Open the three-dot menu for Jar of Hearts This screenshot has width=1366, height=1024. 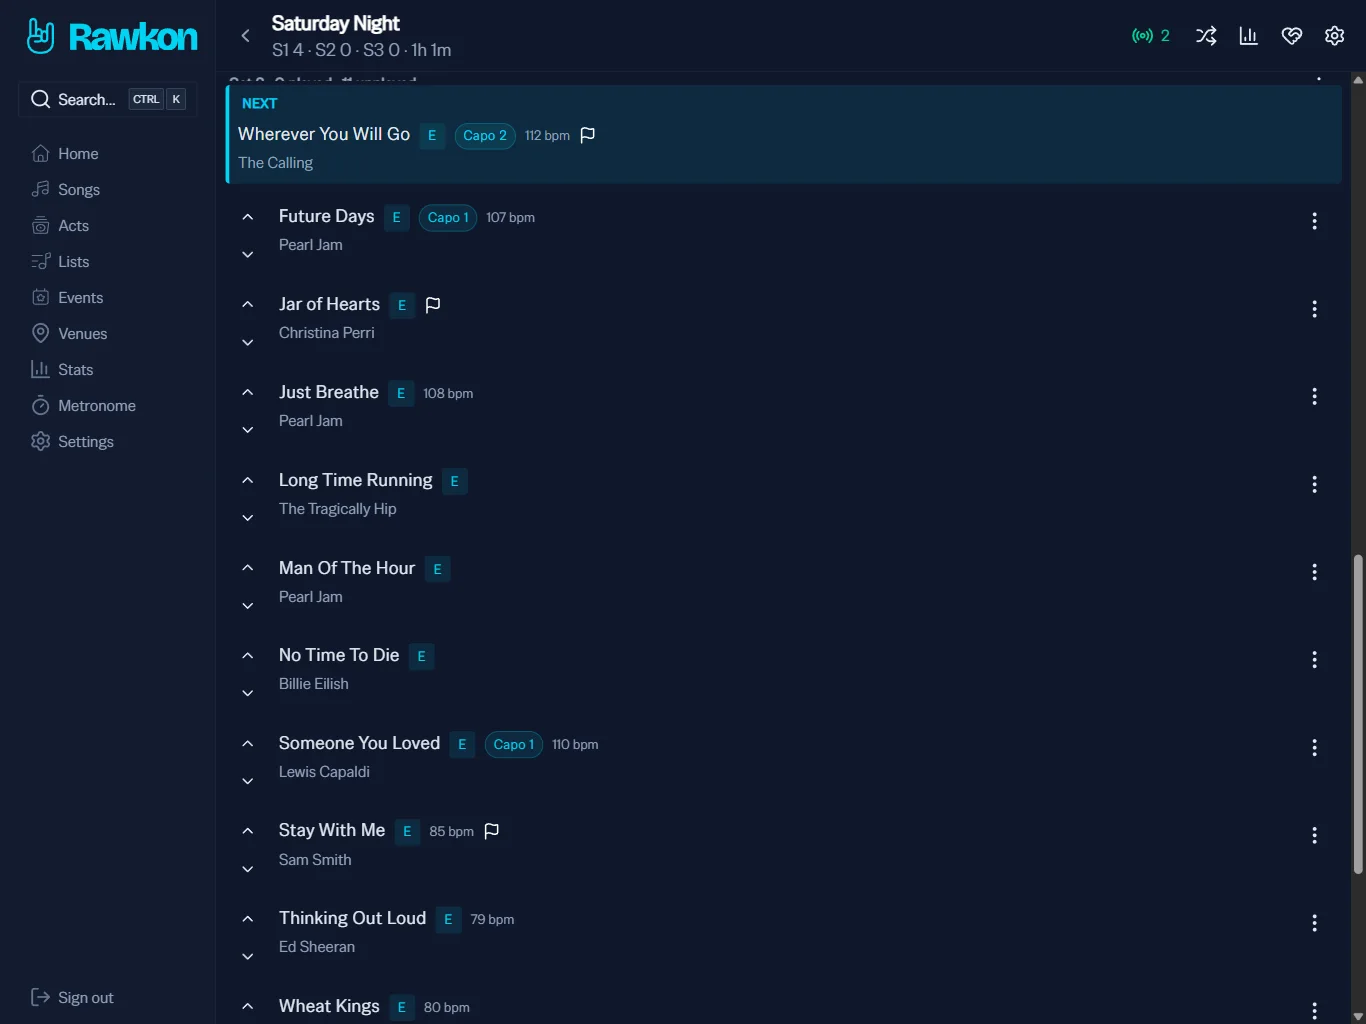coord(1314,309)
